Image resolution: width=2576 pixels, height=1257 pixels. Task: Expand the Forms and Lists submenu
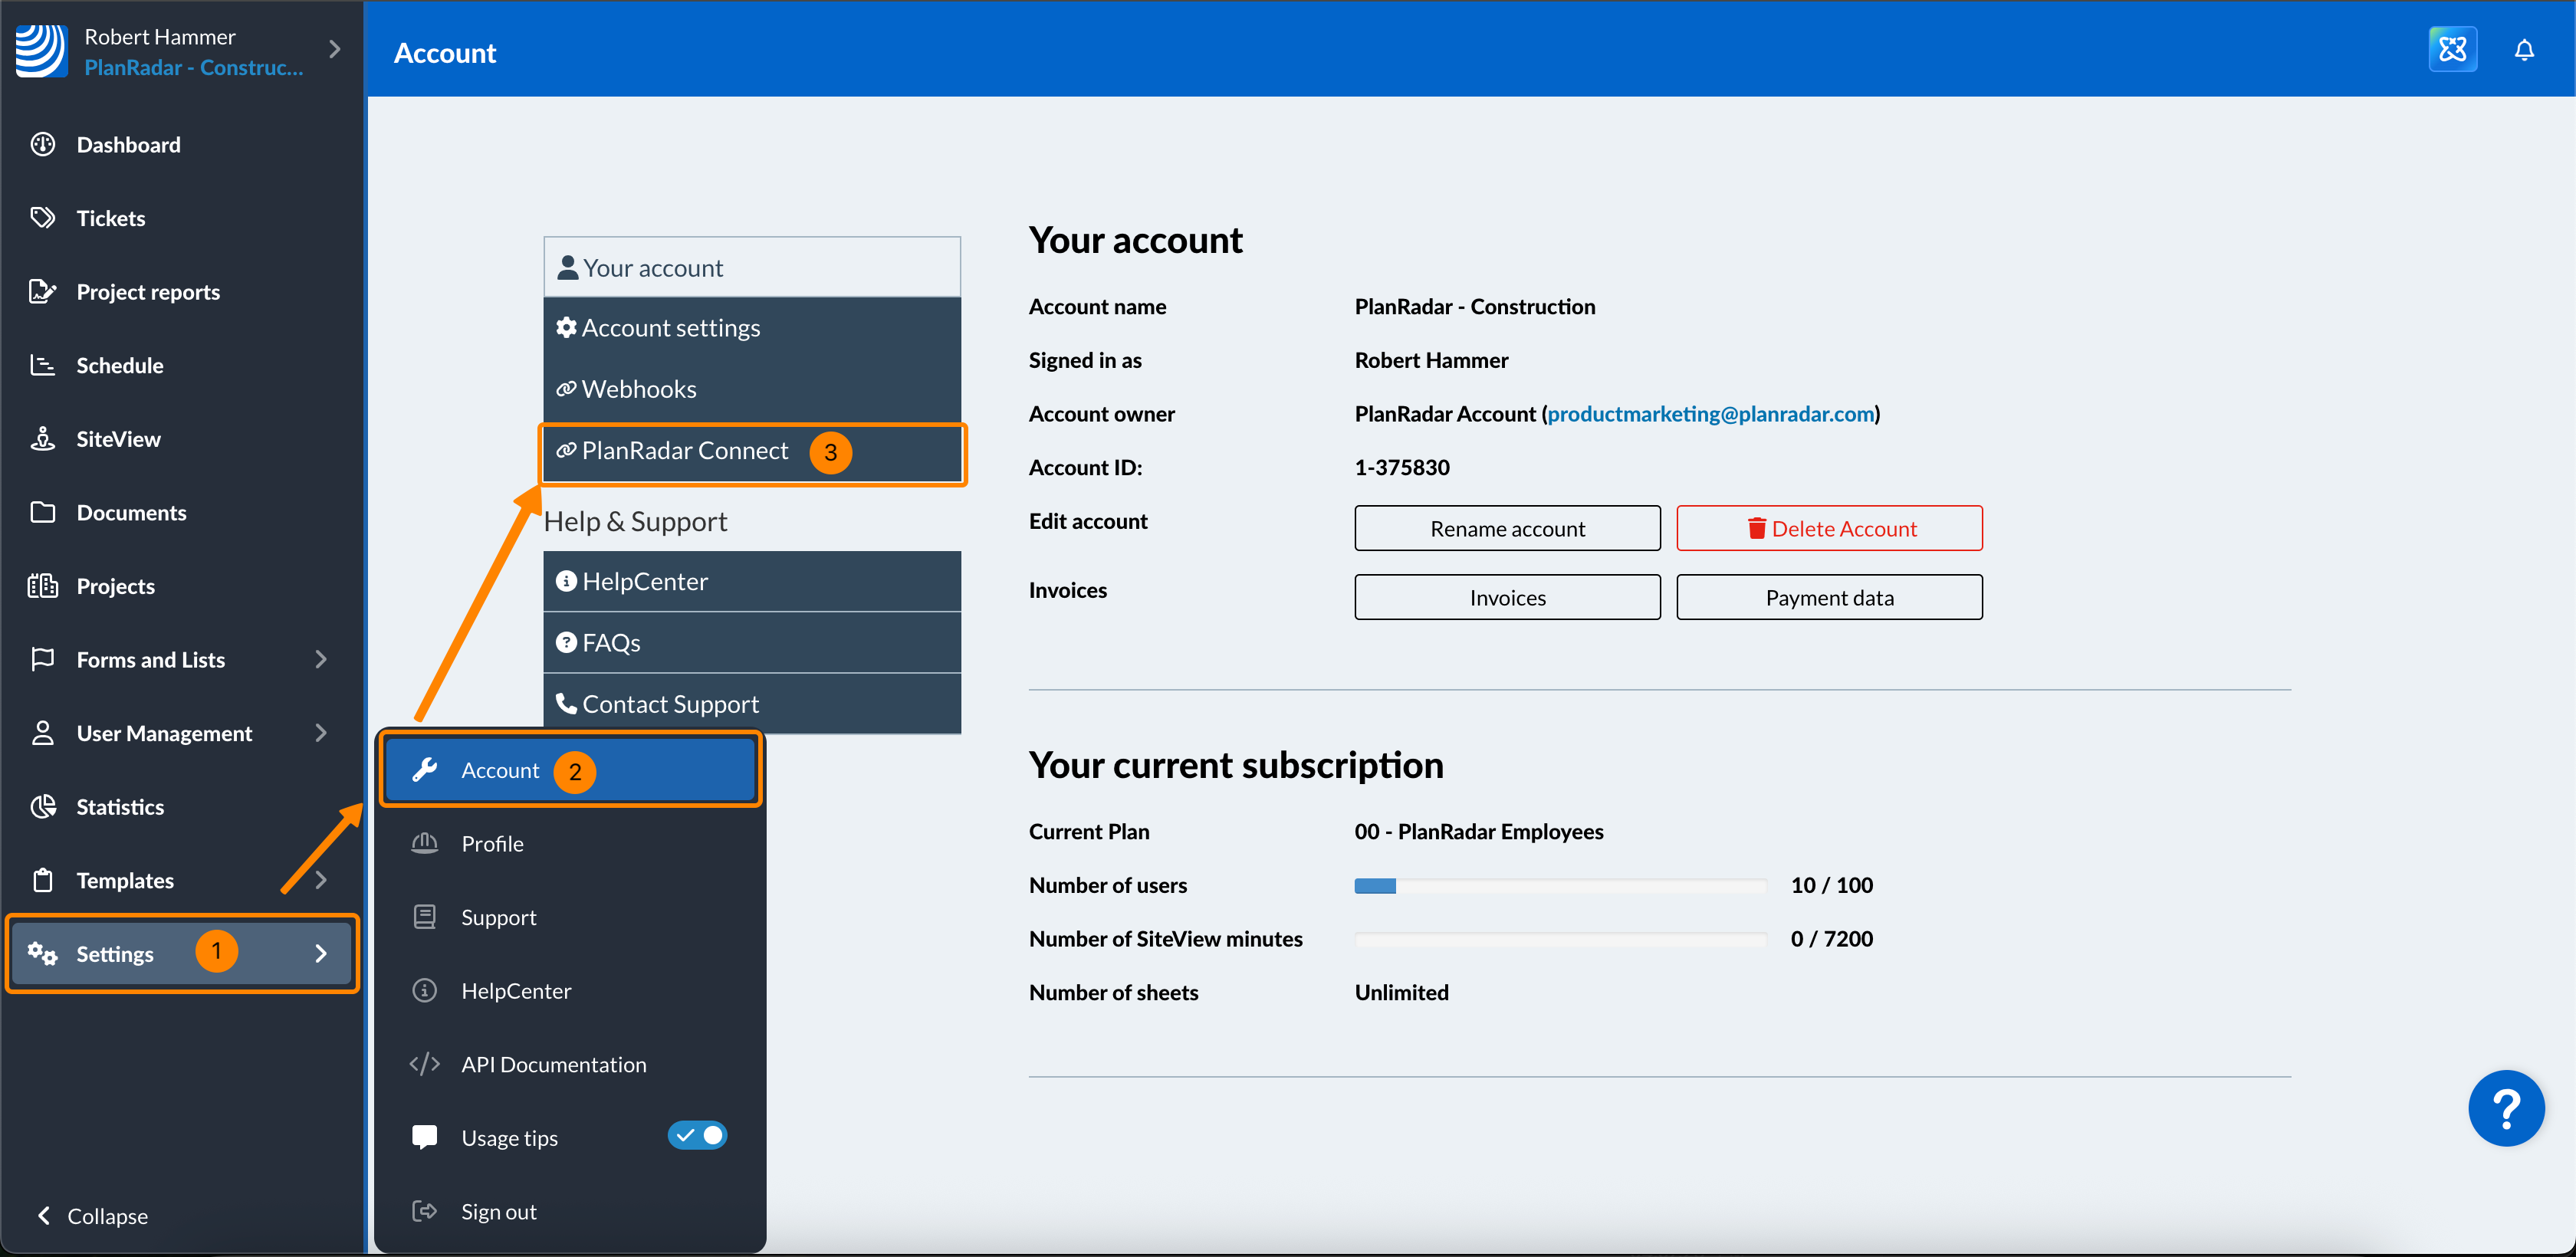click(321, 659)
